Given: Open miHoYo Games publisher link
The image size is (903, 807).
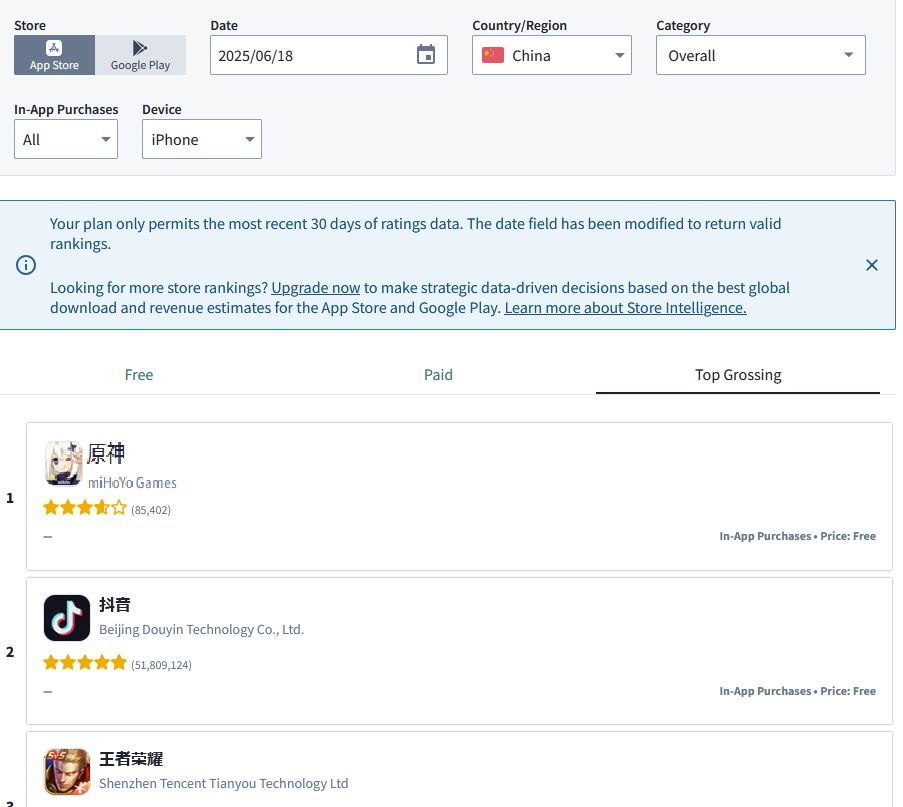Looking at the screenshot, I should 132,483.
